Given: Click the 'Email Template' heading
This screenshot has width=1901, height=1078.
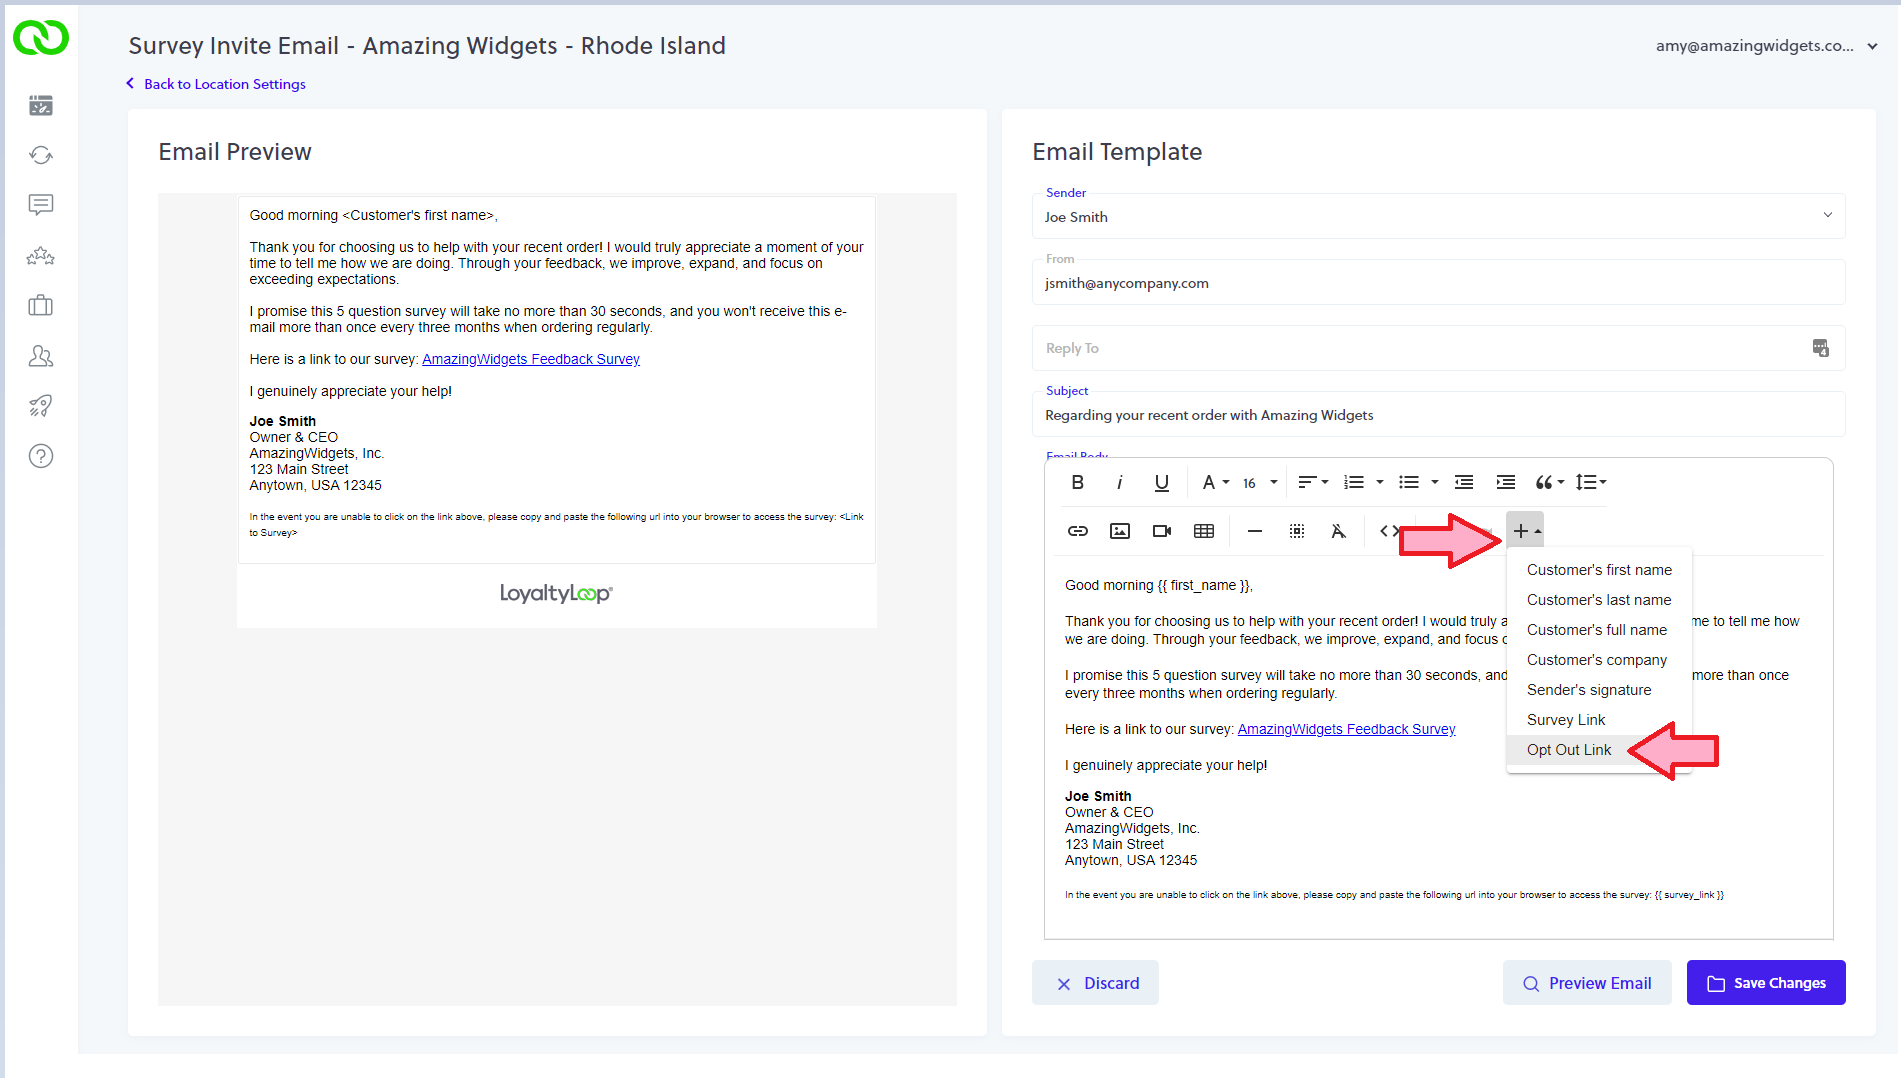Looking at the screenshot, I should 1117,152.
